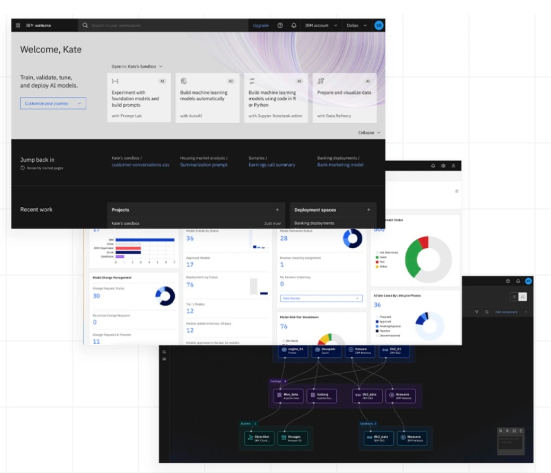Click the user avatar in watsonx header
This screenshot has width=551, height=473.
379,25
